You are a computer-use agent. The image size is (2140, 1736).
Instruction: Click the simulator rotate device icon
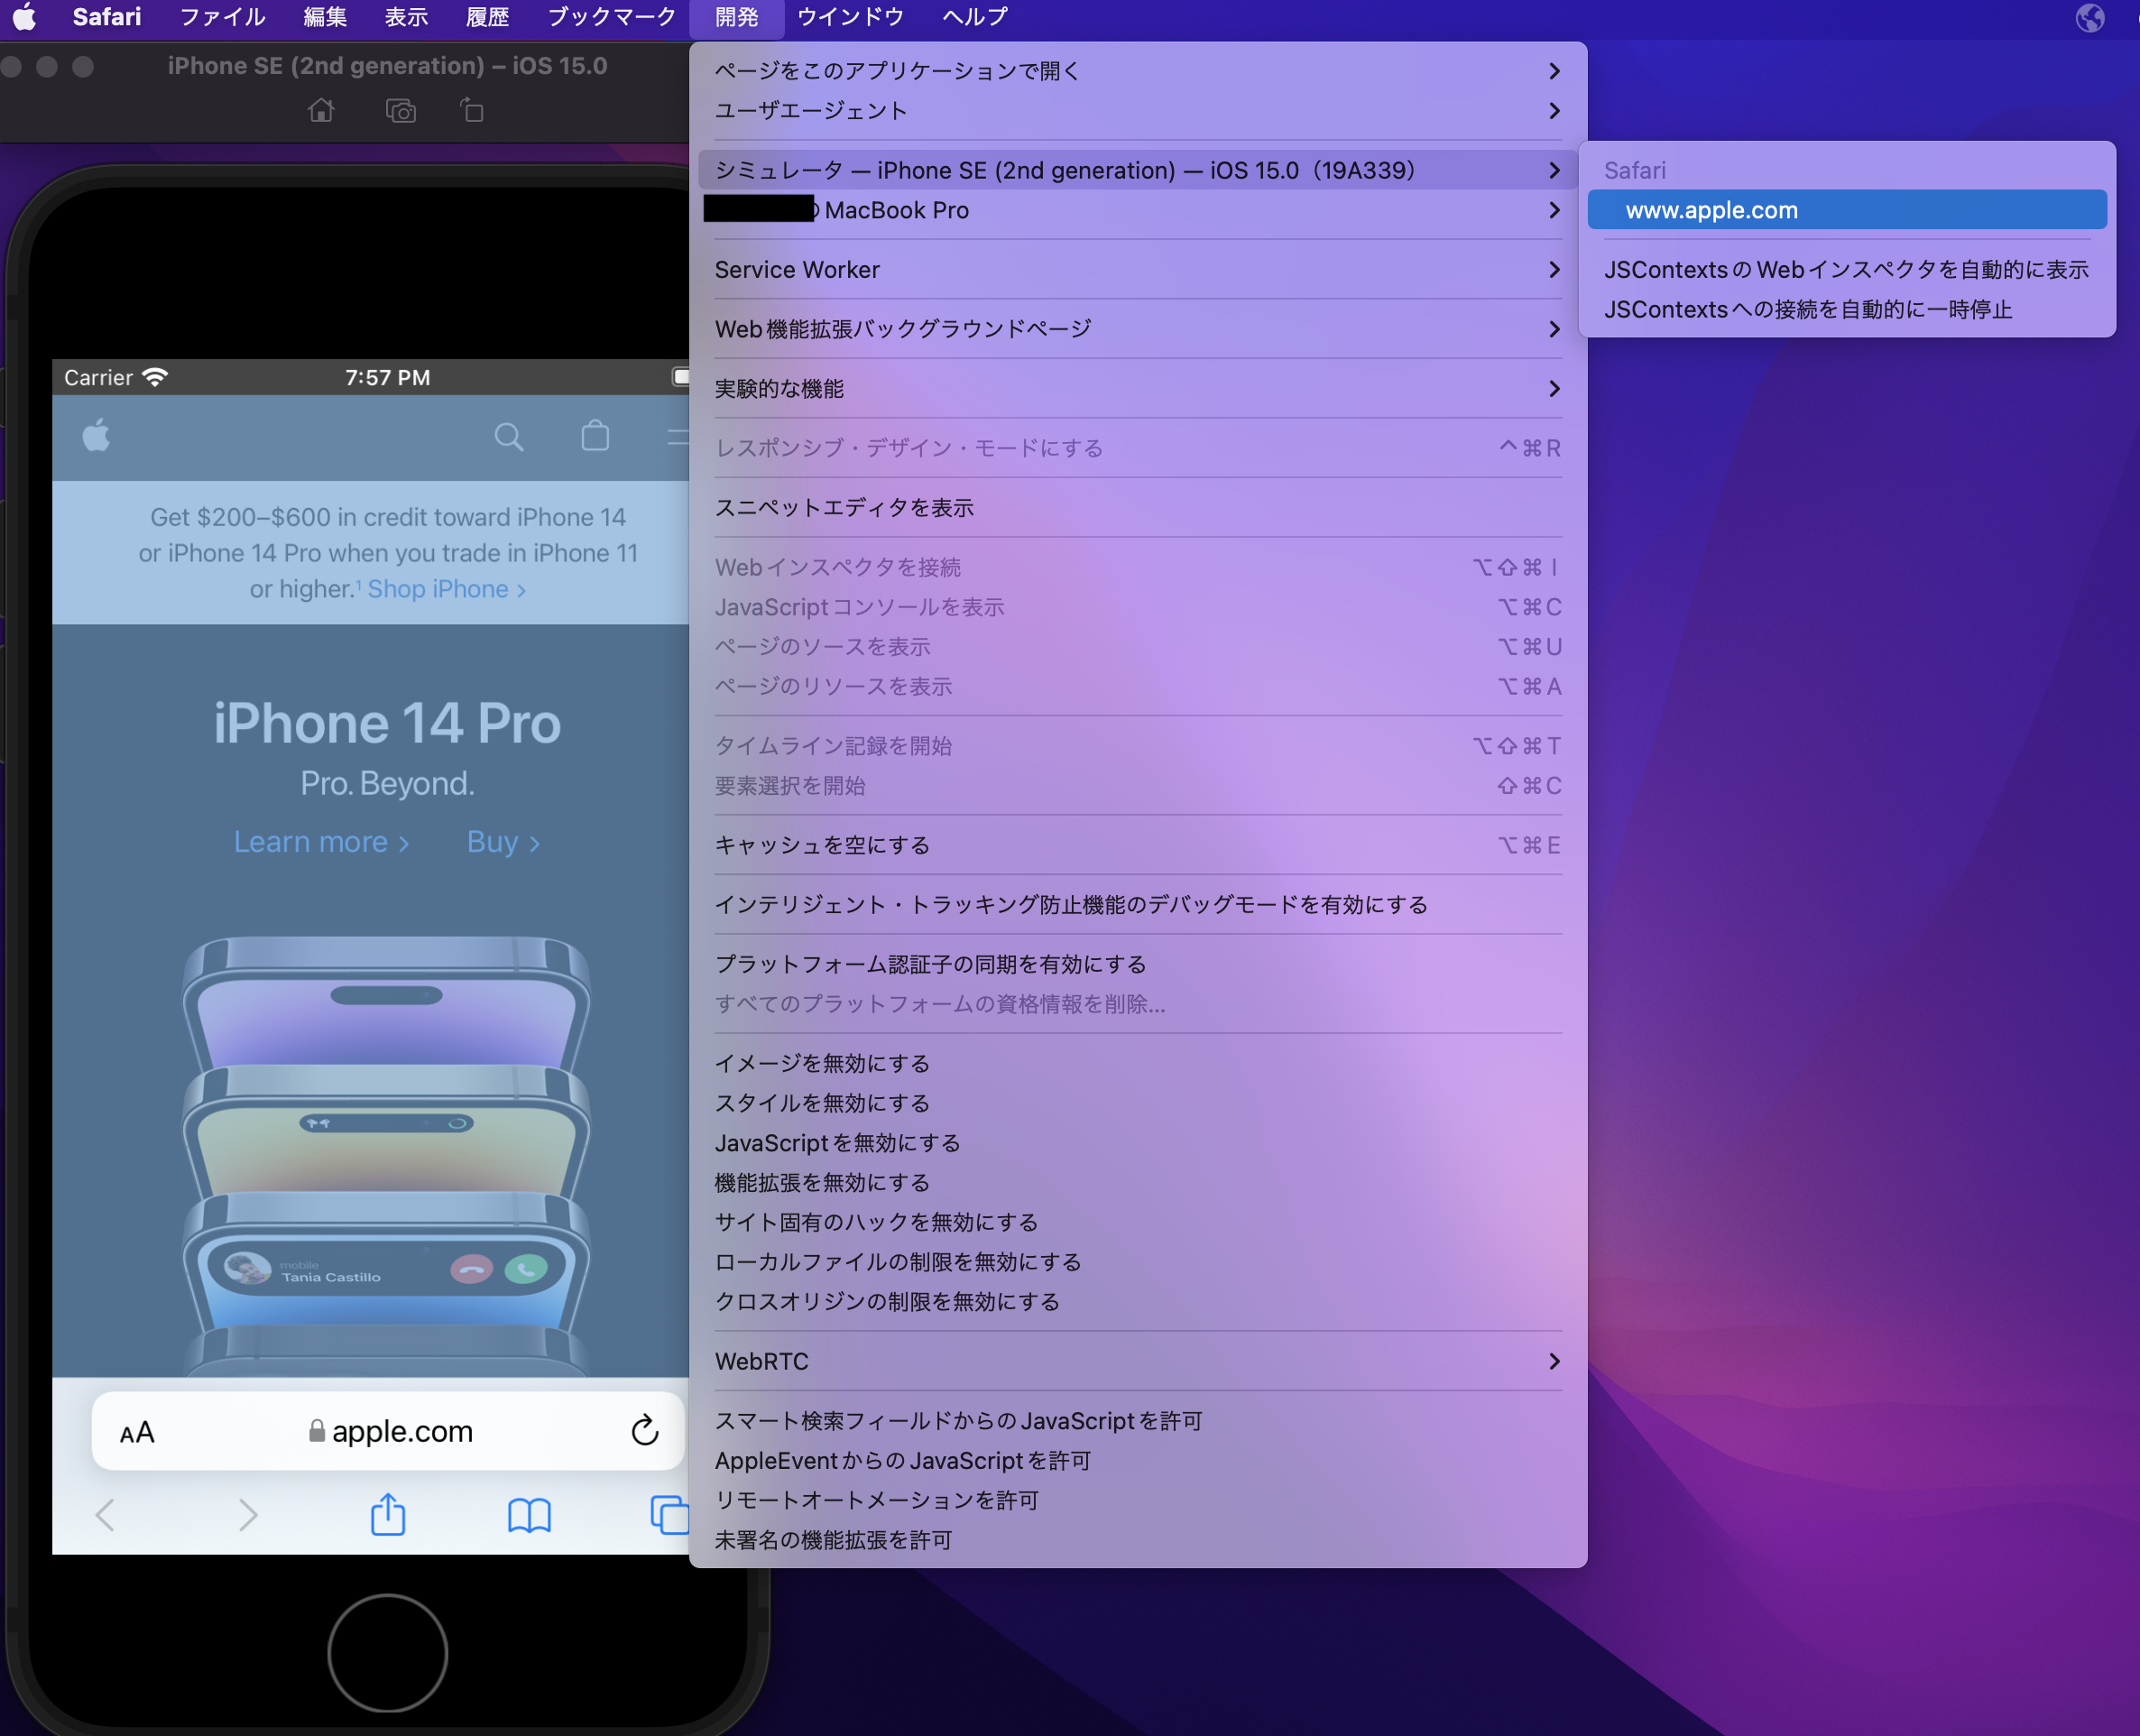pos(472,110)
